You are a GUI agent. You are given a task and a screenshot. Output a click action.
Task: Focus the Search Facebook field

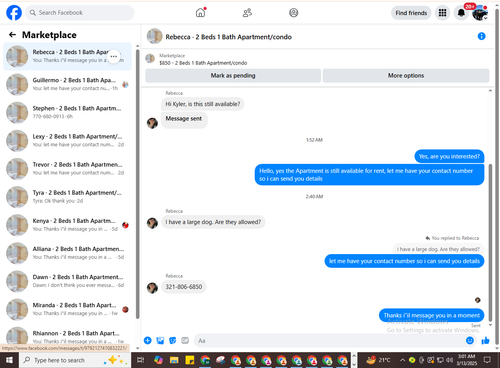coord(80,13)
